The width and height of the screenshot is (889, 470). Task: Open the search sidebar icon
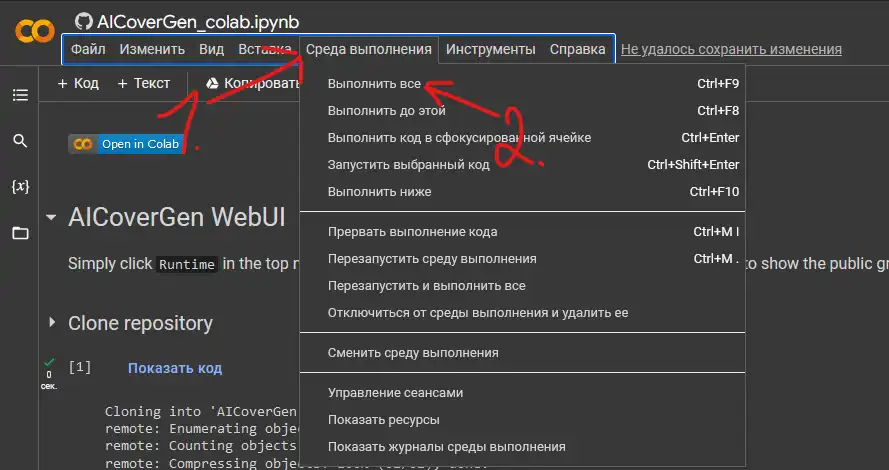20,141
